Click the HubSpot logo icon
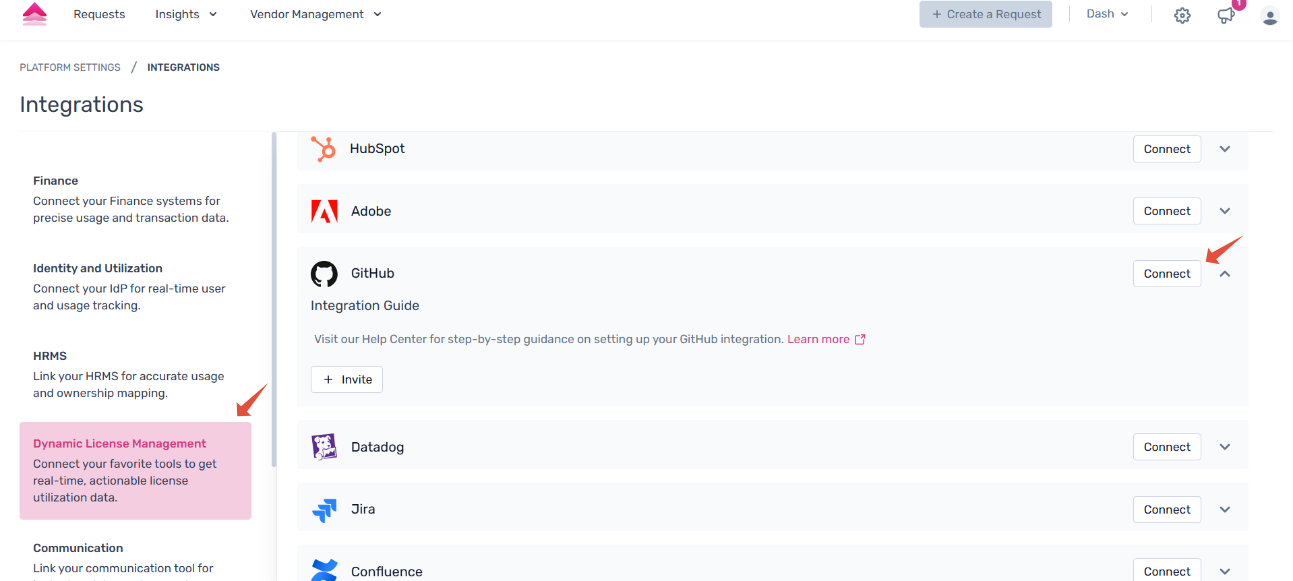This screenshot has height=581, width=1293. (323, 149)
